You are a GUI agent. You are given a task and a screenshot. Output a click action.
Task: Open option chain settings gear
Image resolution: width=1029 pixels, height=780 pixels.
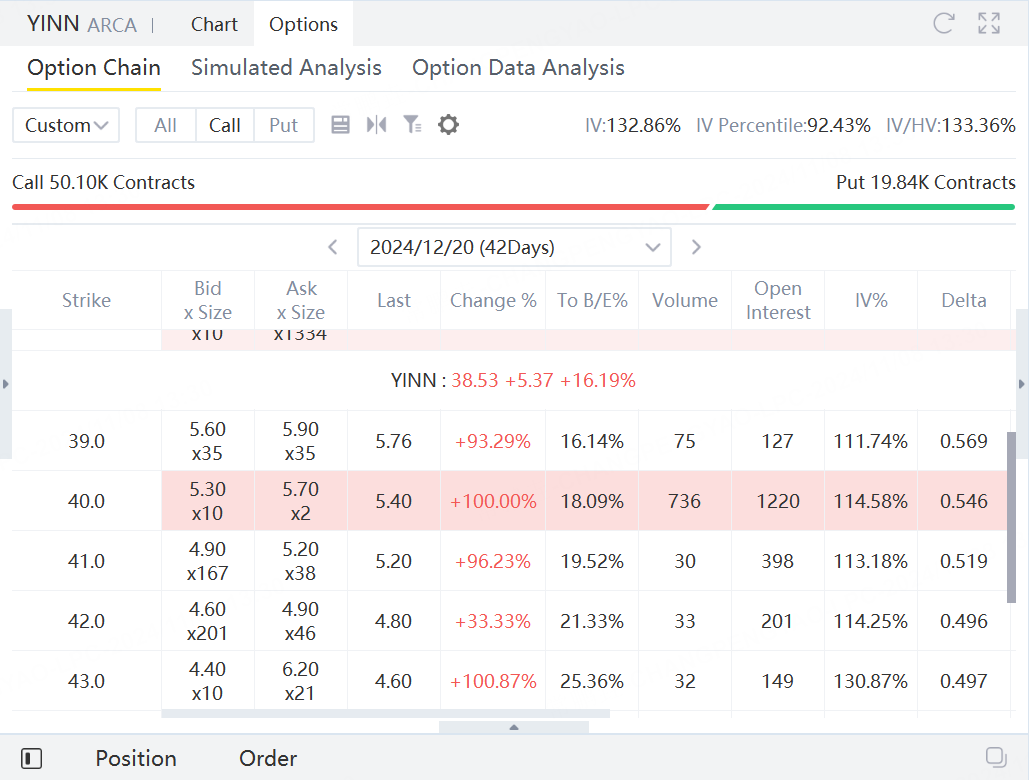[449, 125]
